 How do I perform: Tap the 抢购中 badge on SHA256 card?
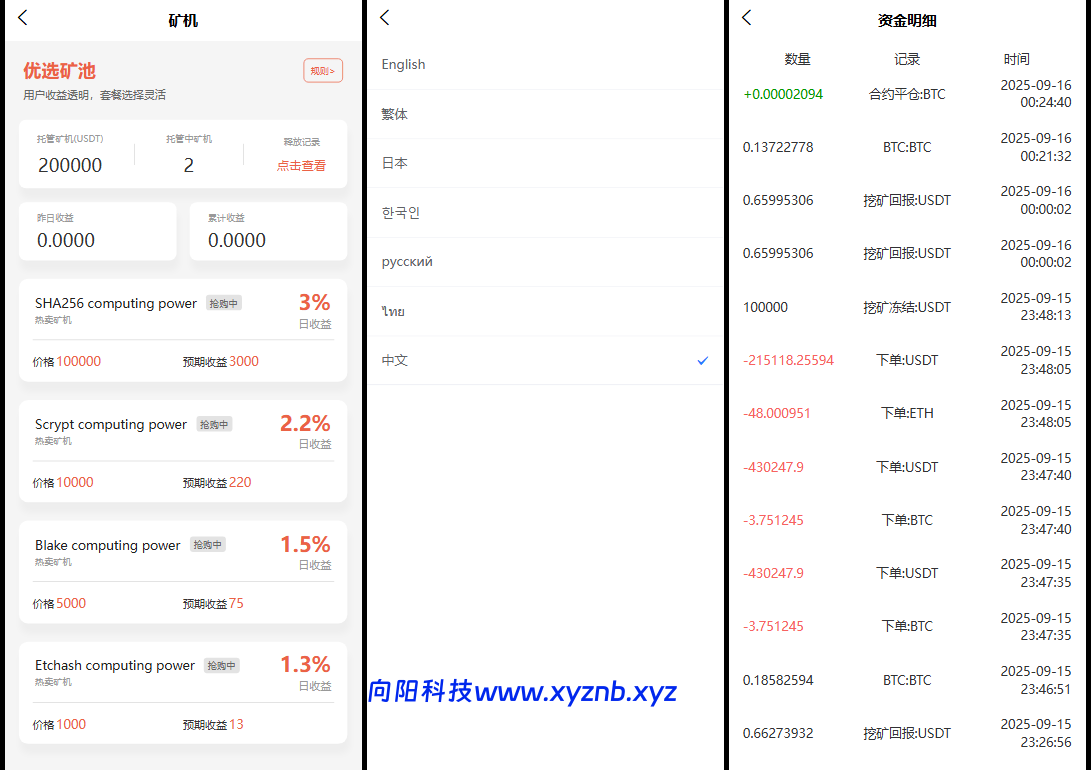pyautogui.click(x=221, y=303)
